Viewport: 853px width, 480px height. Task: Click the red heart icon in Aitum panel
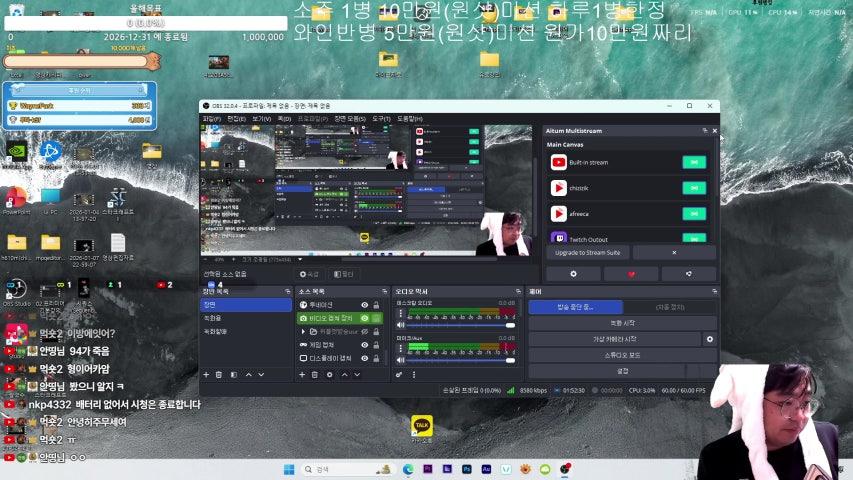click(x=631, y=273)
